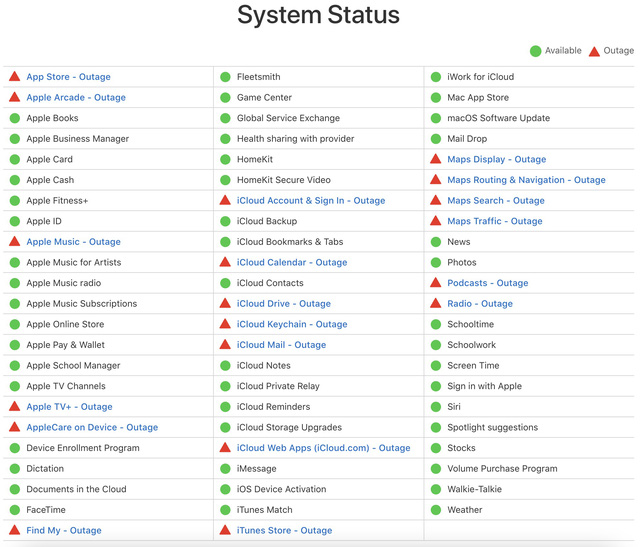This screenshot has width=640, height=547.
Task: Click the Apple Pay & Wallet text
Action: pos(65,345)
